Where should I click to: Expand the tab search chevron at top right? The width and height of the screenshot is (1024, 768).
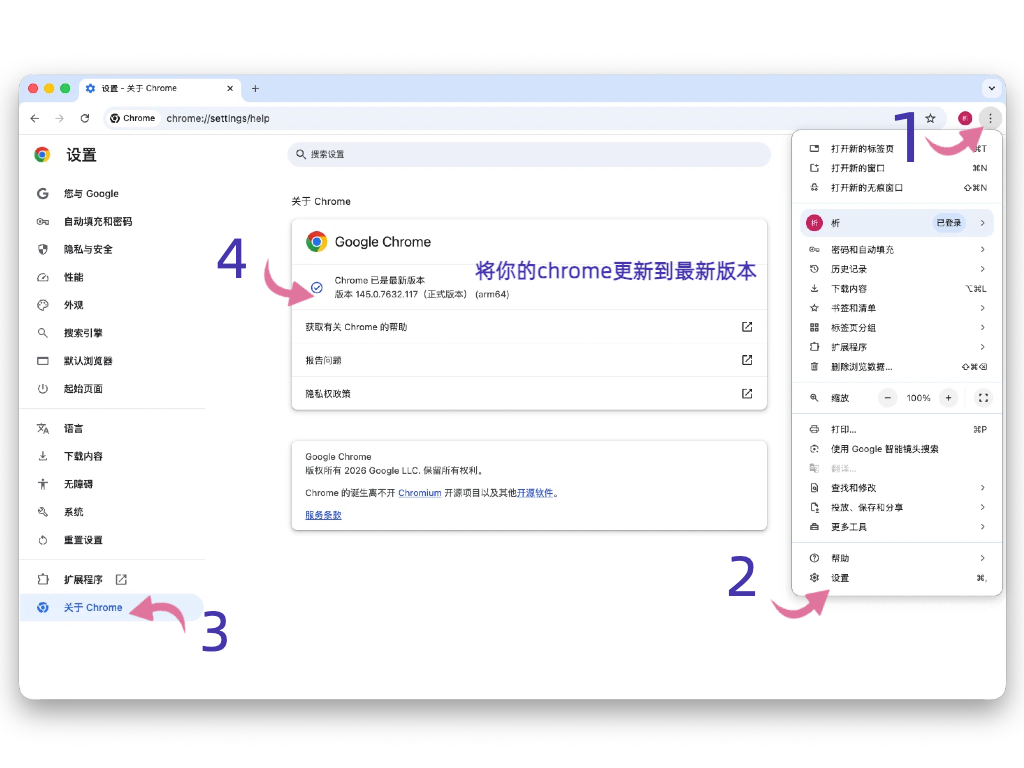[x=991, y=88]
